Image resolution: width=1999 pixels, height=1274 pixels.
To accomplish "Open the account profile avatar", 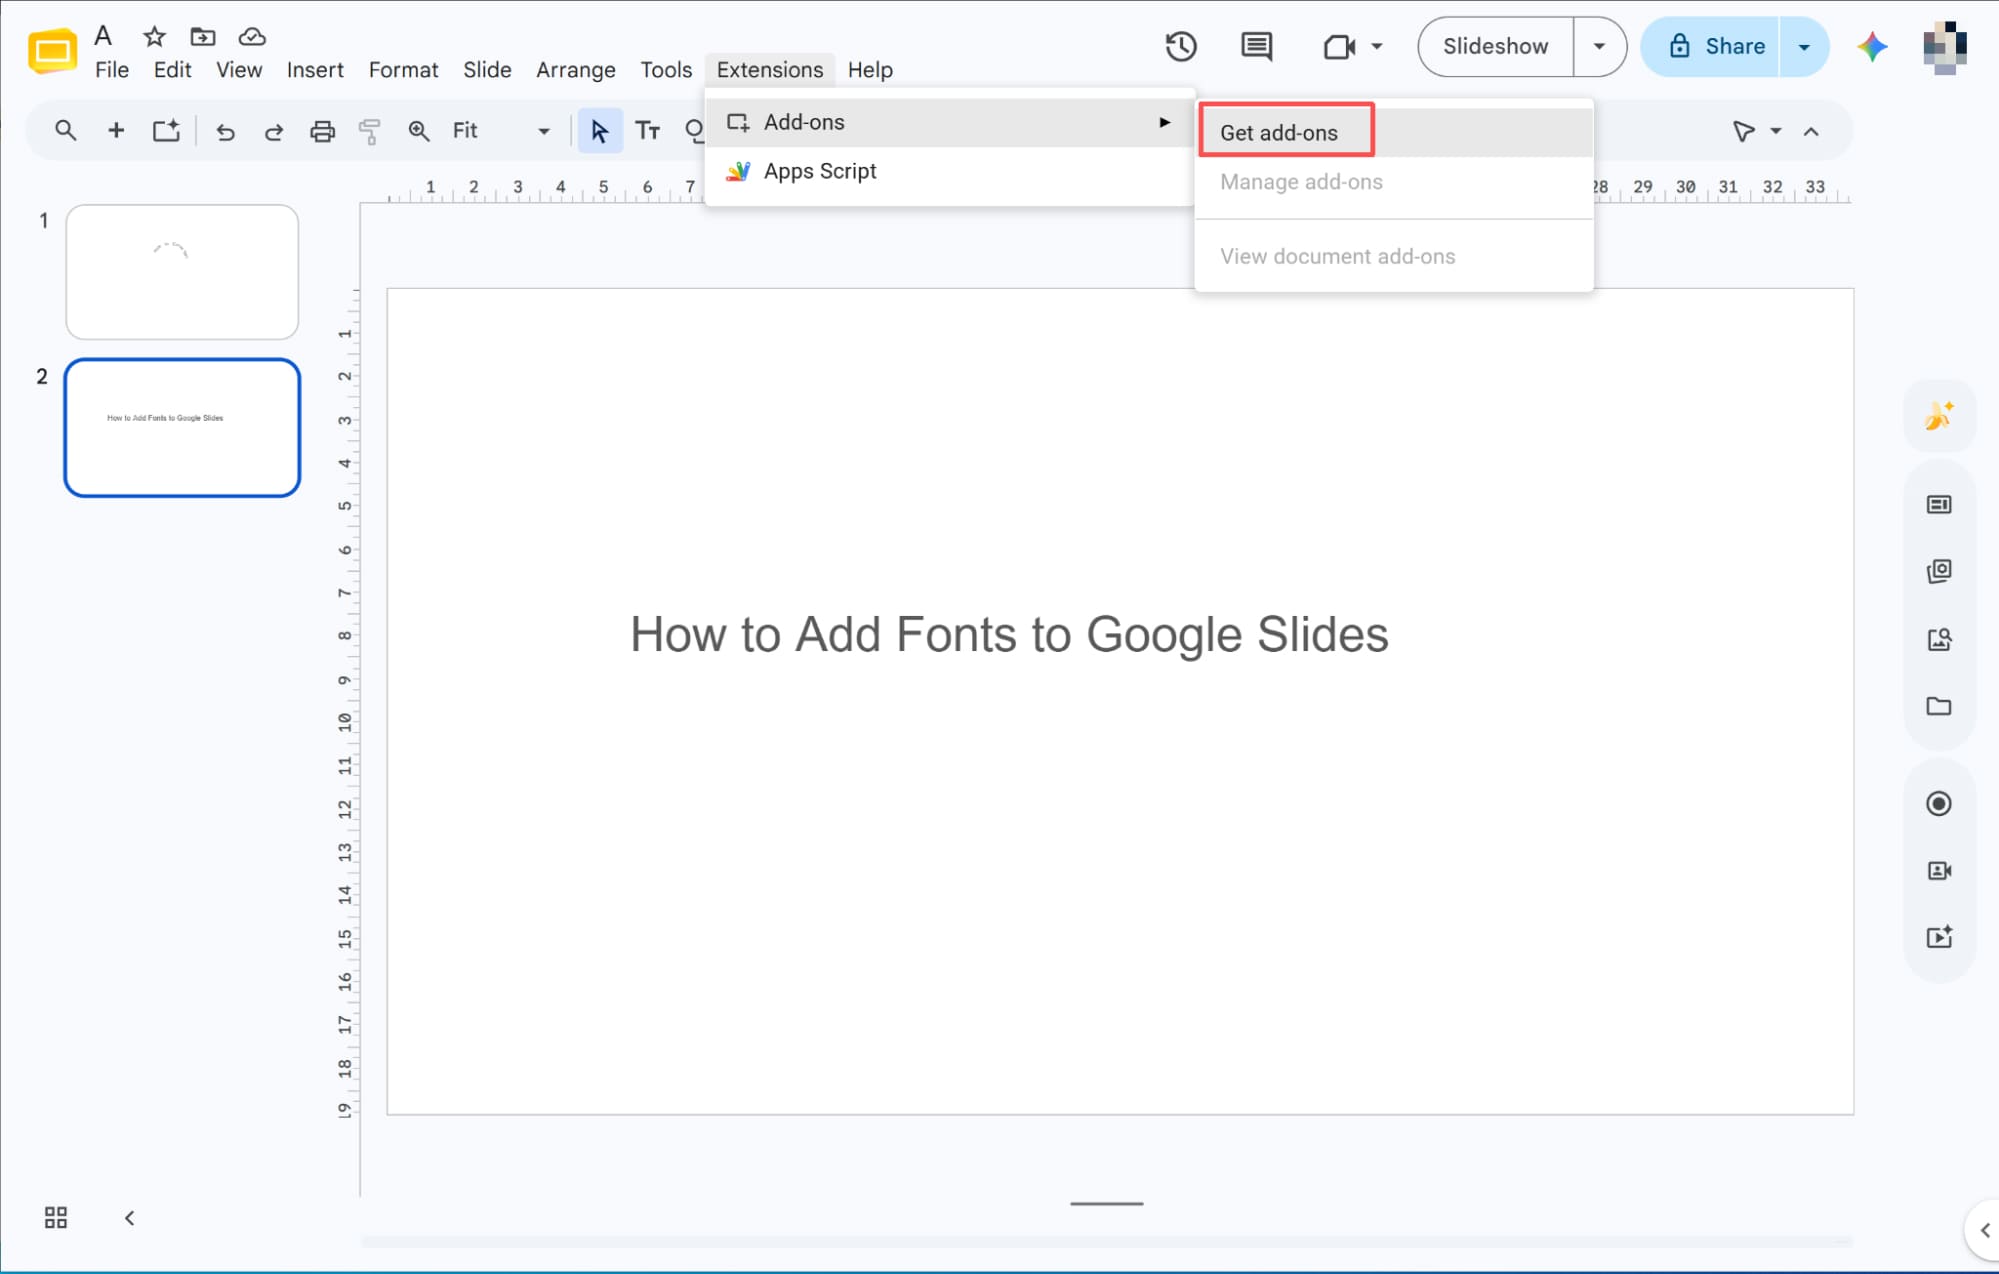I will click(1945, 46).
